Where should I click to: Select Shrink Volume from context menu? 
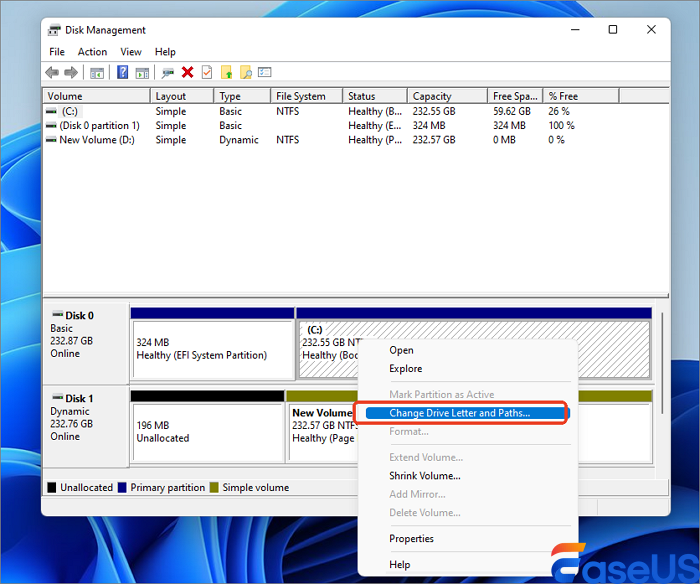(x=425, y=476)
